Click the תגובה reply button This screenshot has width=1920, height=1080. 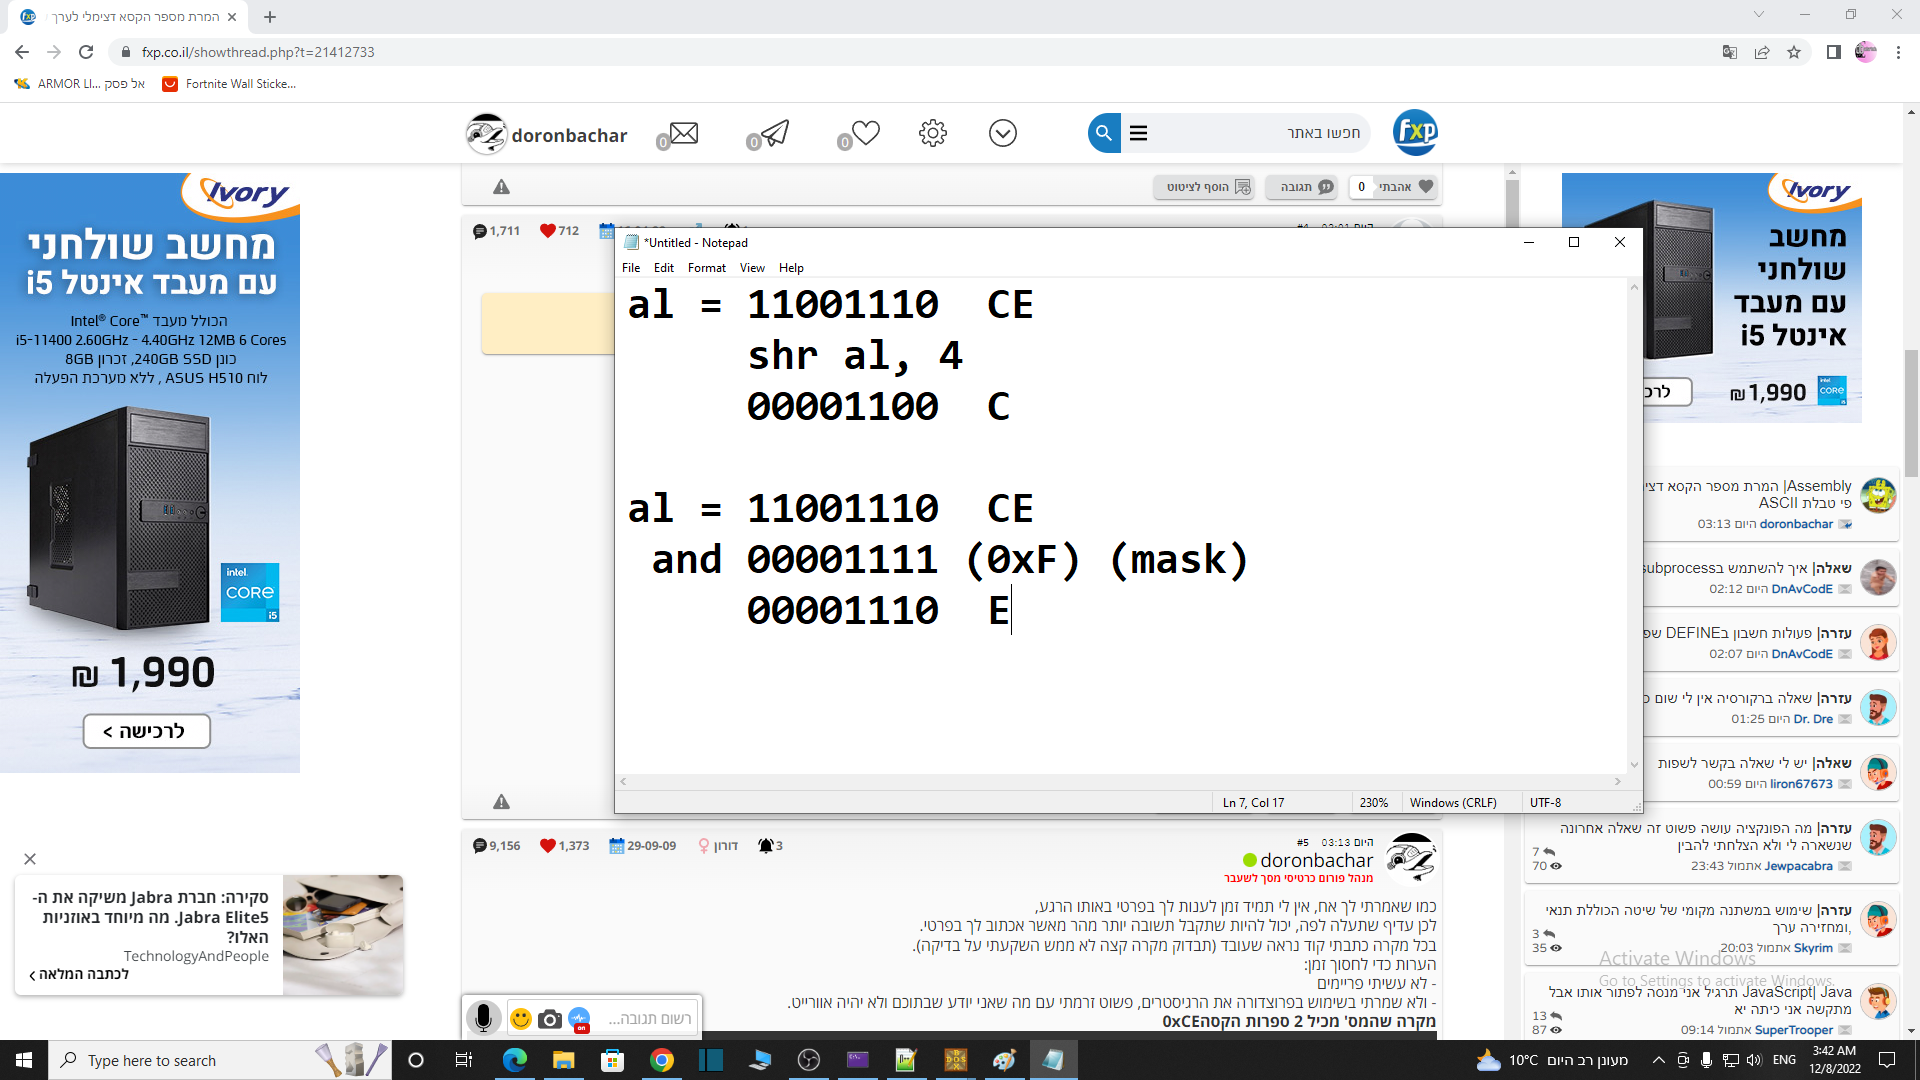tap(1302, 187)
